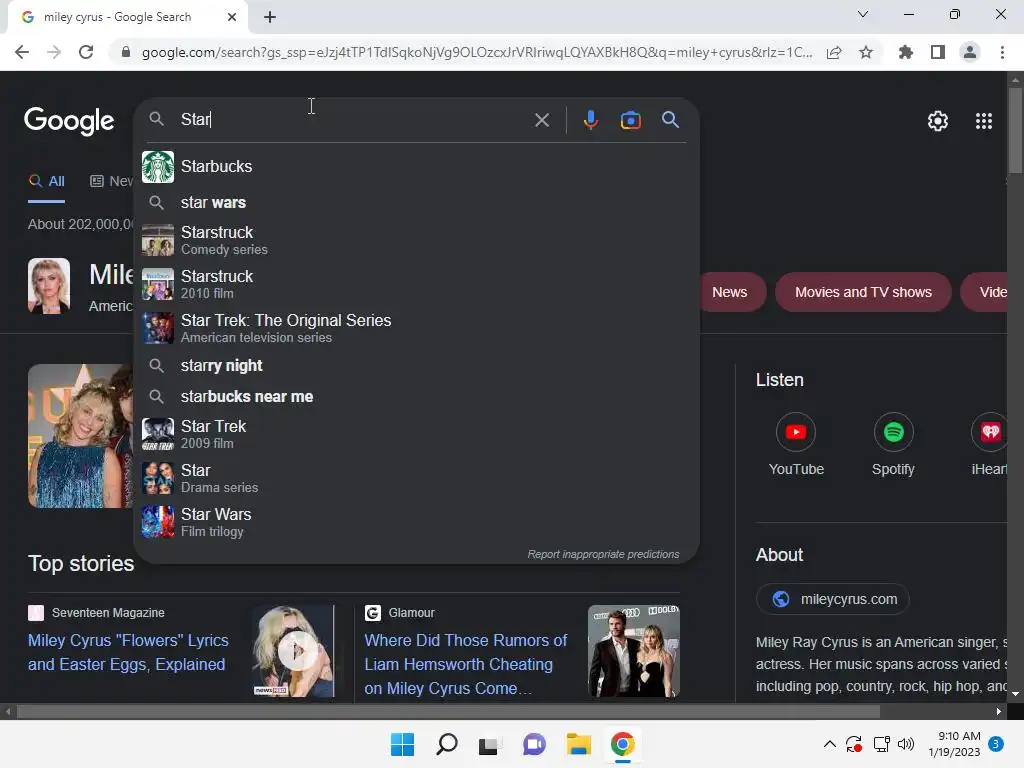Select the Starbucks suggestion
The height and width of the screenshot is (768, 1024).
tap(416, 167)
